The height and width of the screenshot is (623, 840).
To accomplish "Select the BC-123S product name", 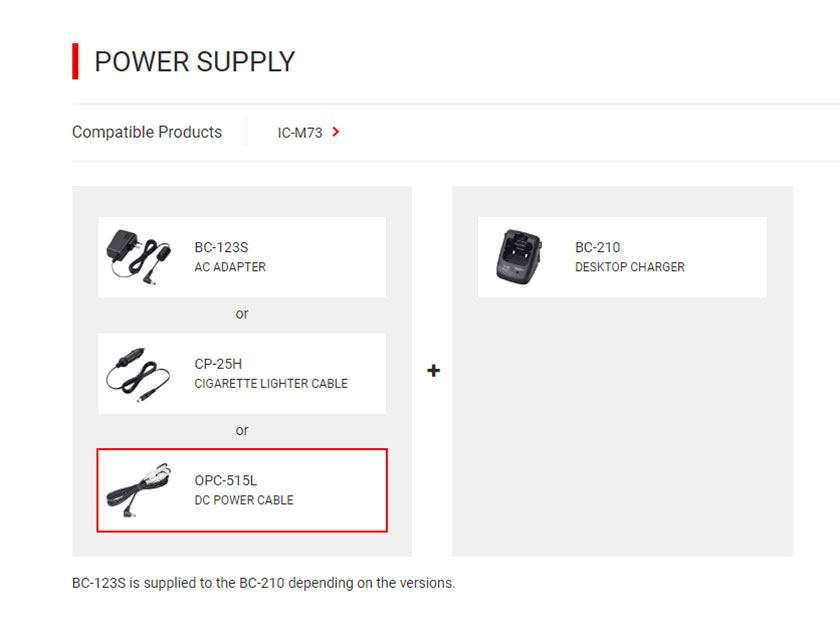I will [221, 247].
